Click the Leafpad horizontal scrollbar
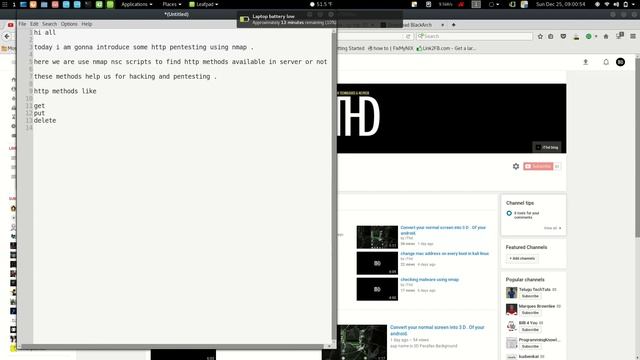Screen dimensions: 640x360 pos(173,347)
